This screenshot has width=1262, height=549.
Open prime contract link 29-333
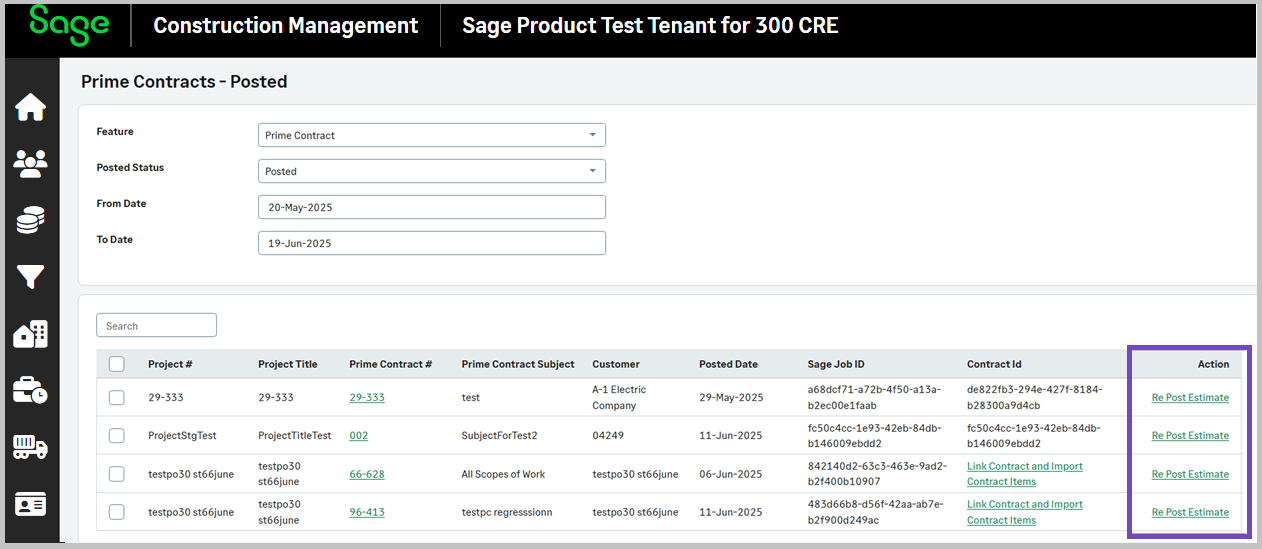click(x=367, y=397)
